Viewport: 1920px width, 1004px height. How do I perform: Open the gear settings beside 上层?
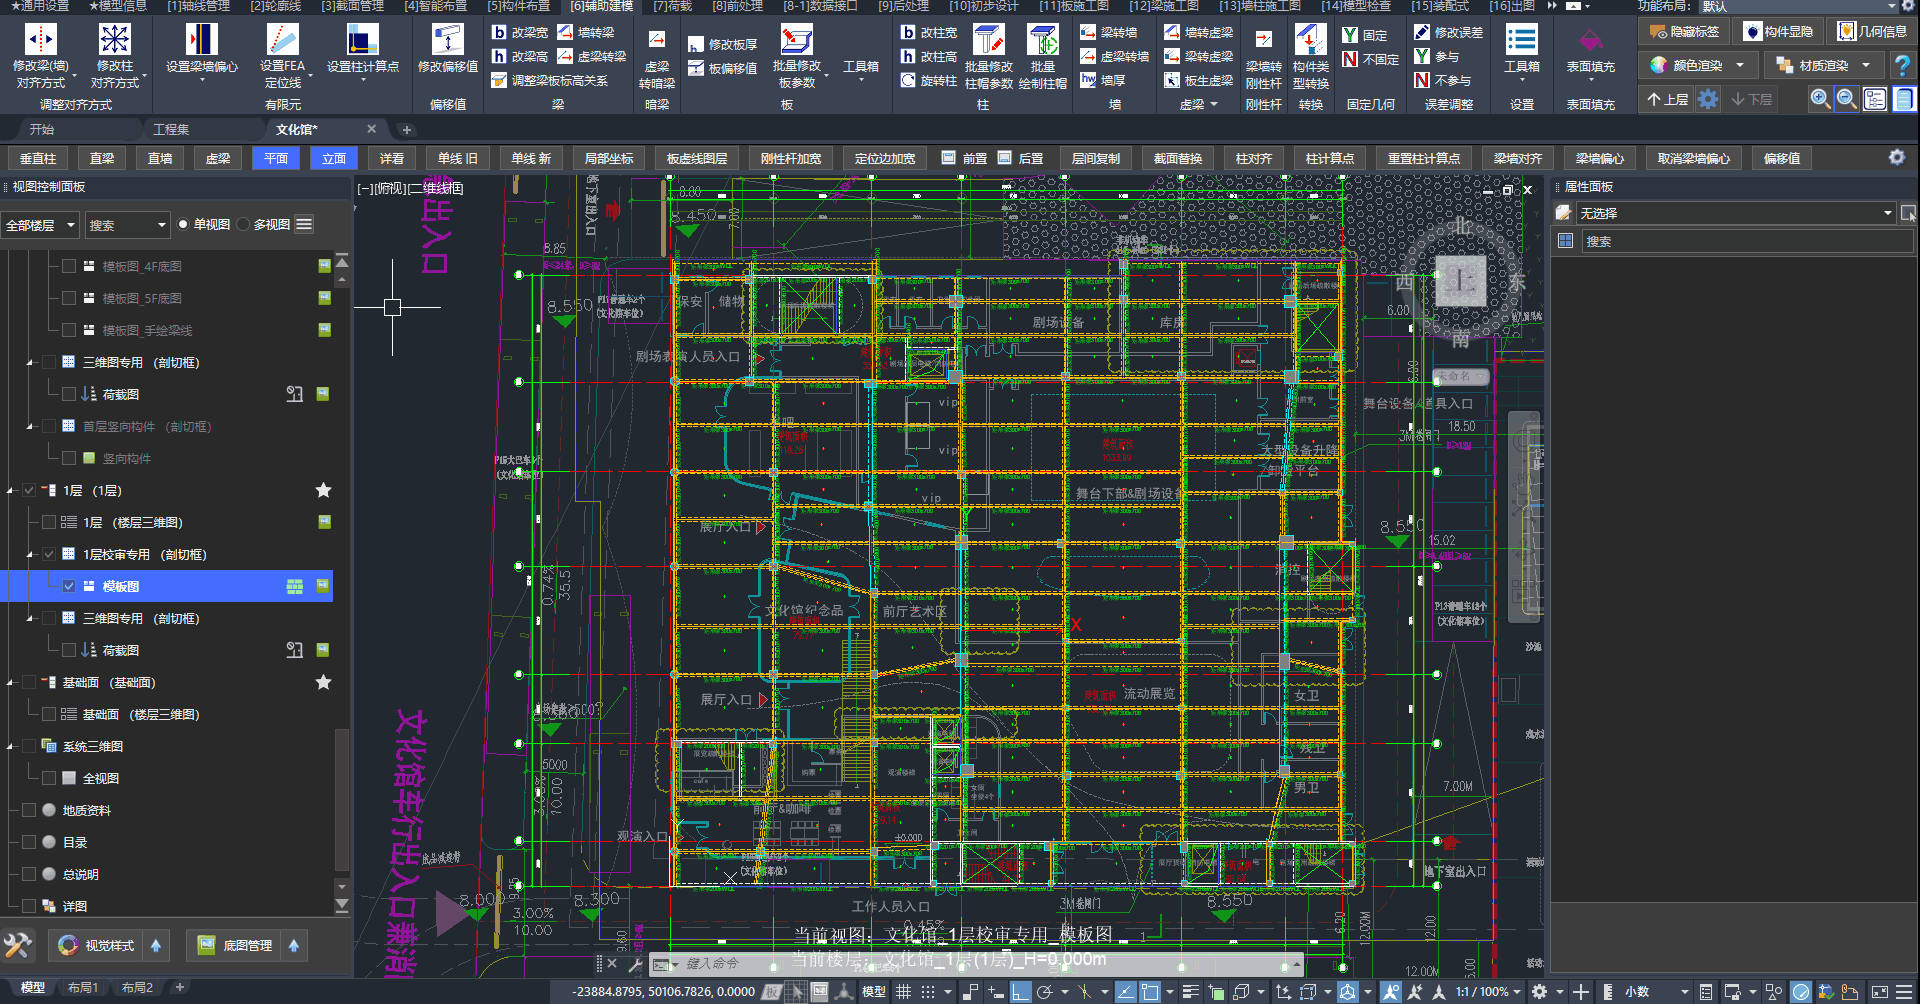(1708, 99)
